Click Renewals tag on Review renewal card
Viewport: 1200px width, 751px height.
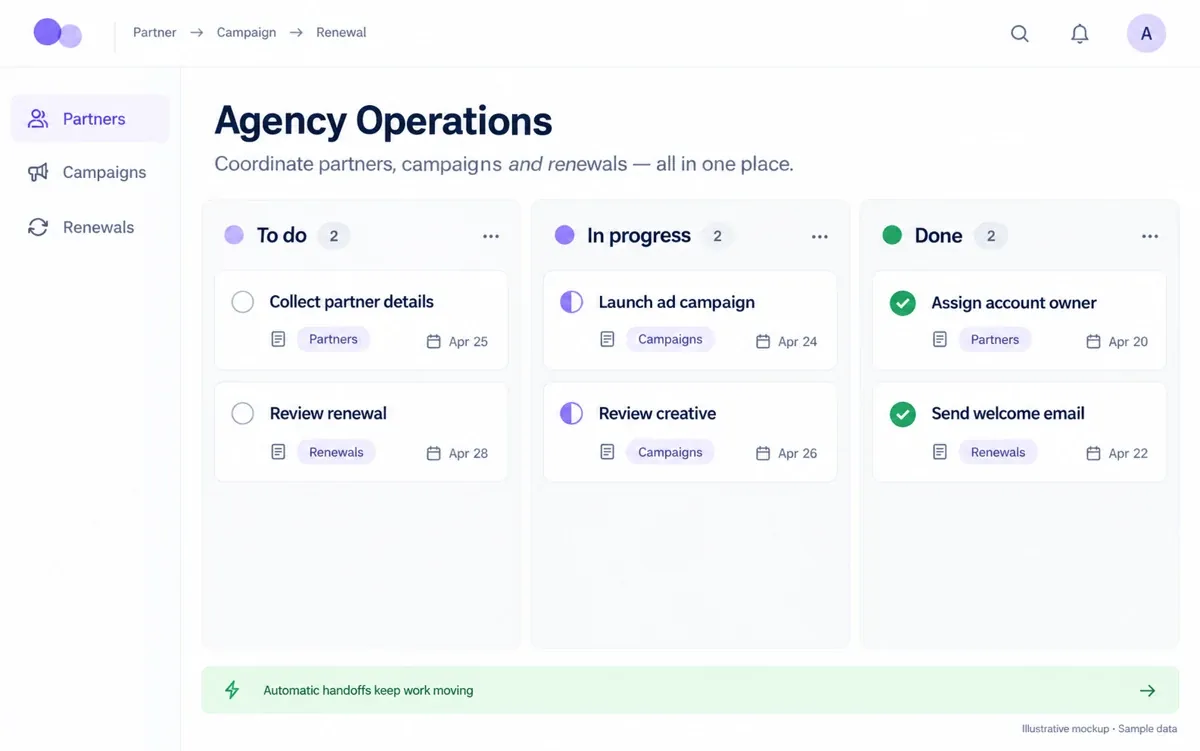336,452
